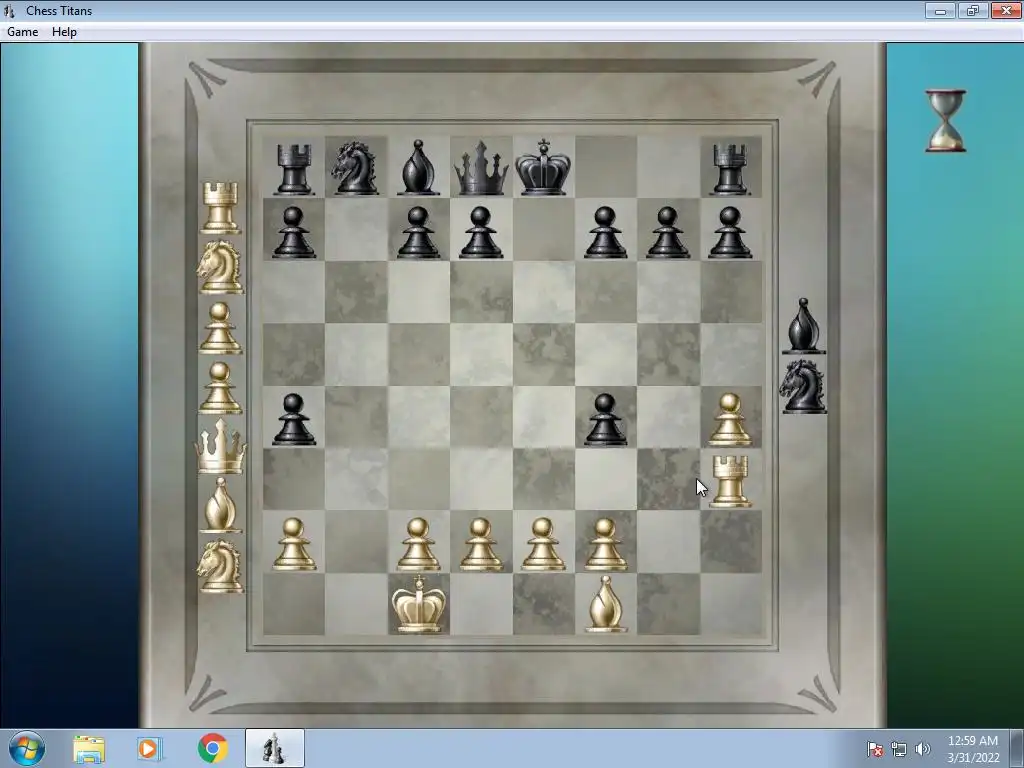1024x768 pixels.
Task: Select the white pawn on a2
Action: click(294, 544)
